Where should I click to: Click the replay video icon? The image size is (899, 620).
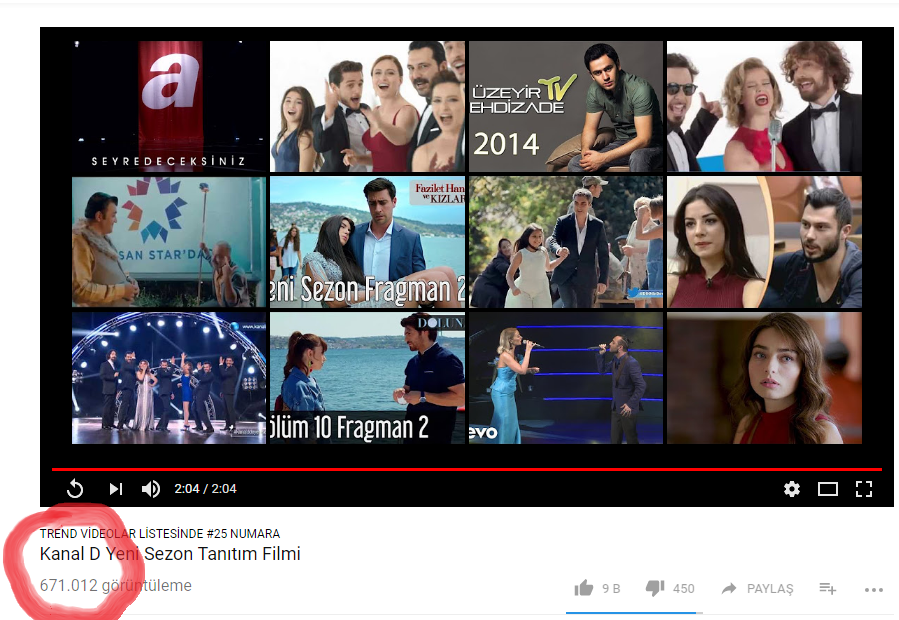(x=75, y=489)
